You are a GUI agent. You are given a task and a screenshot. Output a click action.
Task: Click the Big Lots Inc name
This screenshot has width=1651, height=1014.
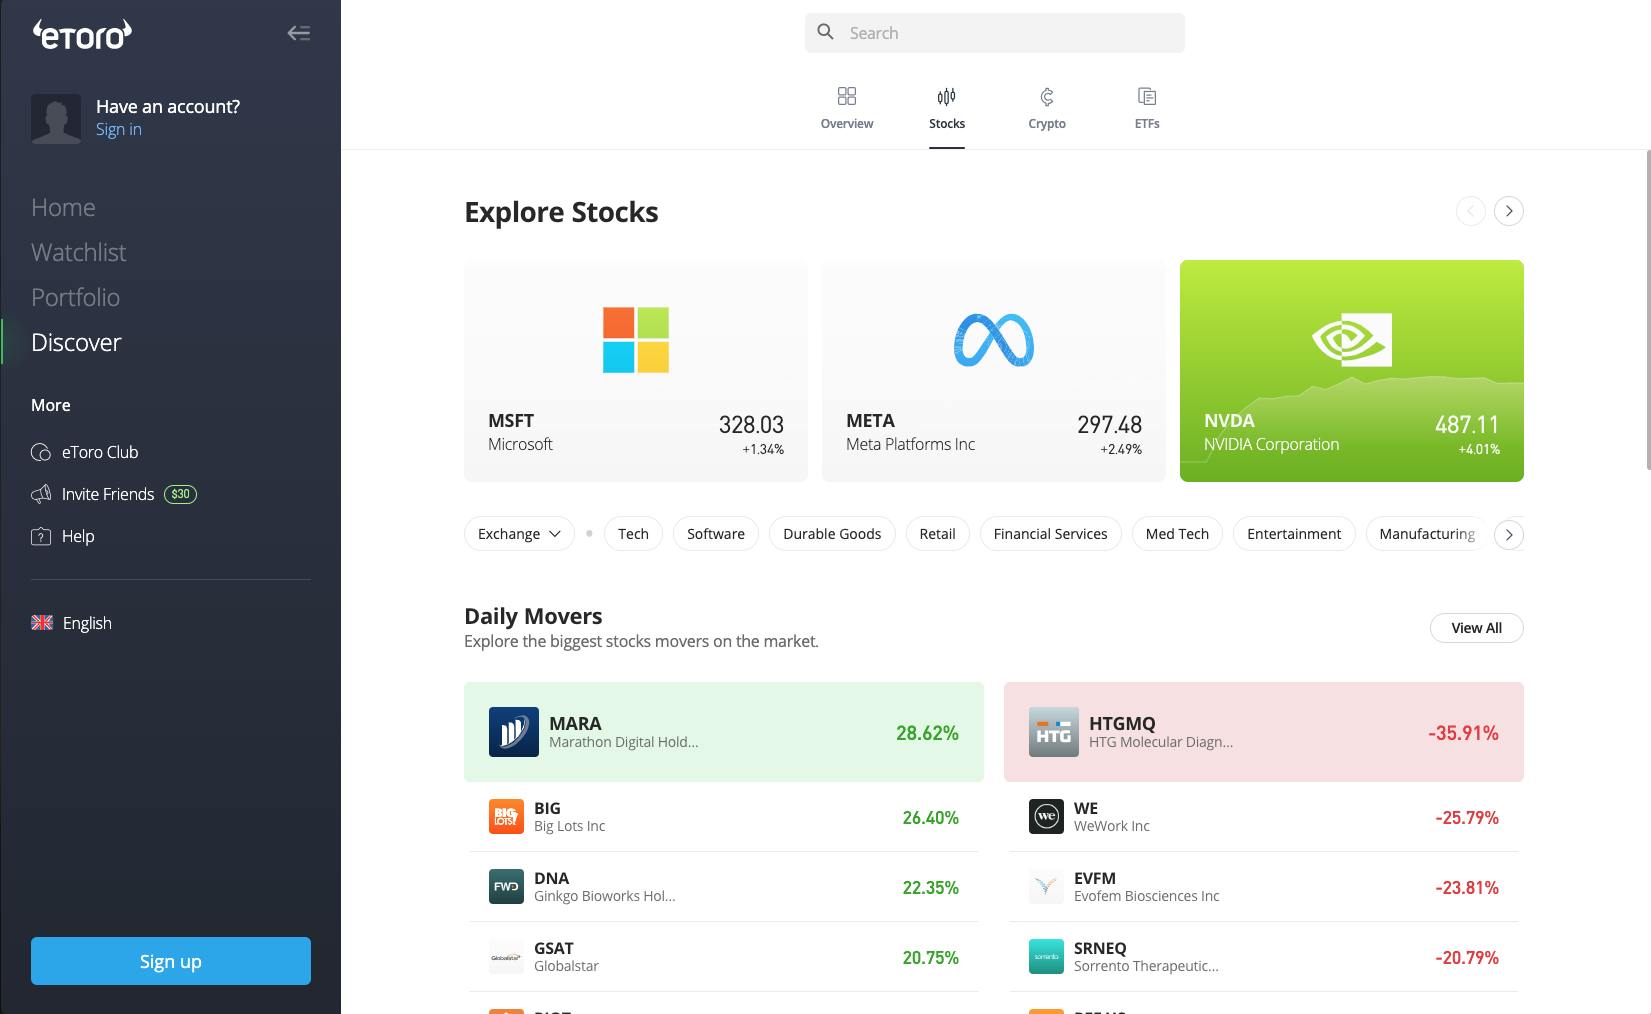coord(570,826)
